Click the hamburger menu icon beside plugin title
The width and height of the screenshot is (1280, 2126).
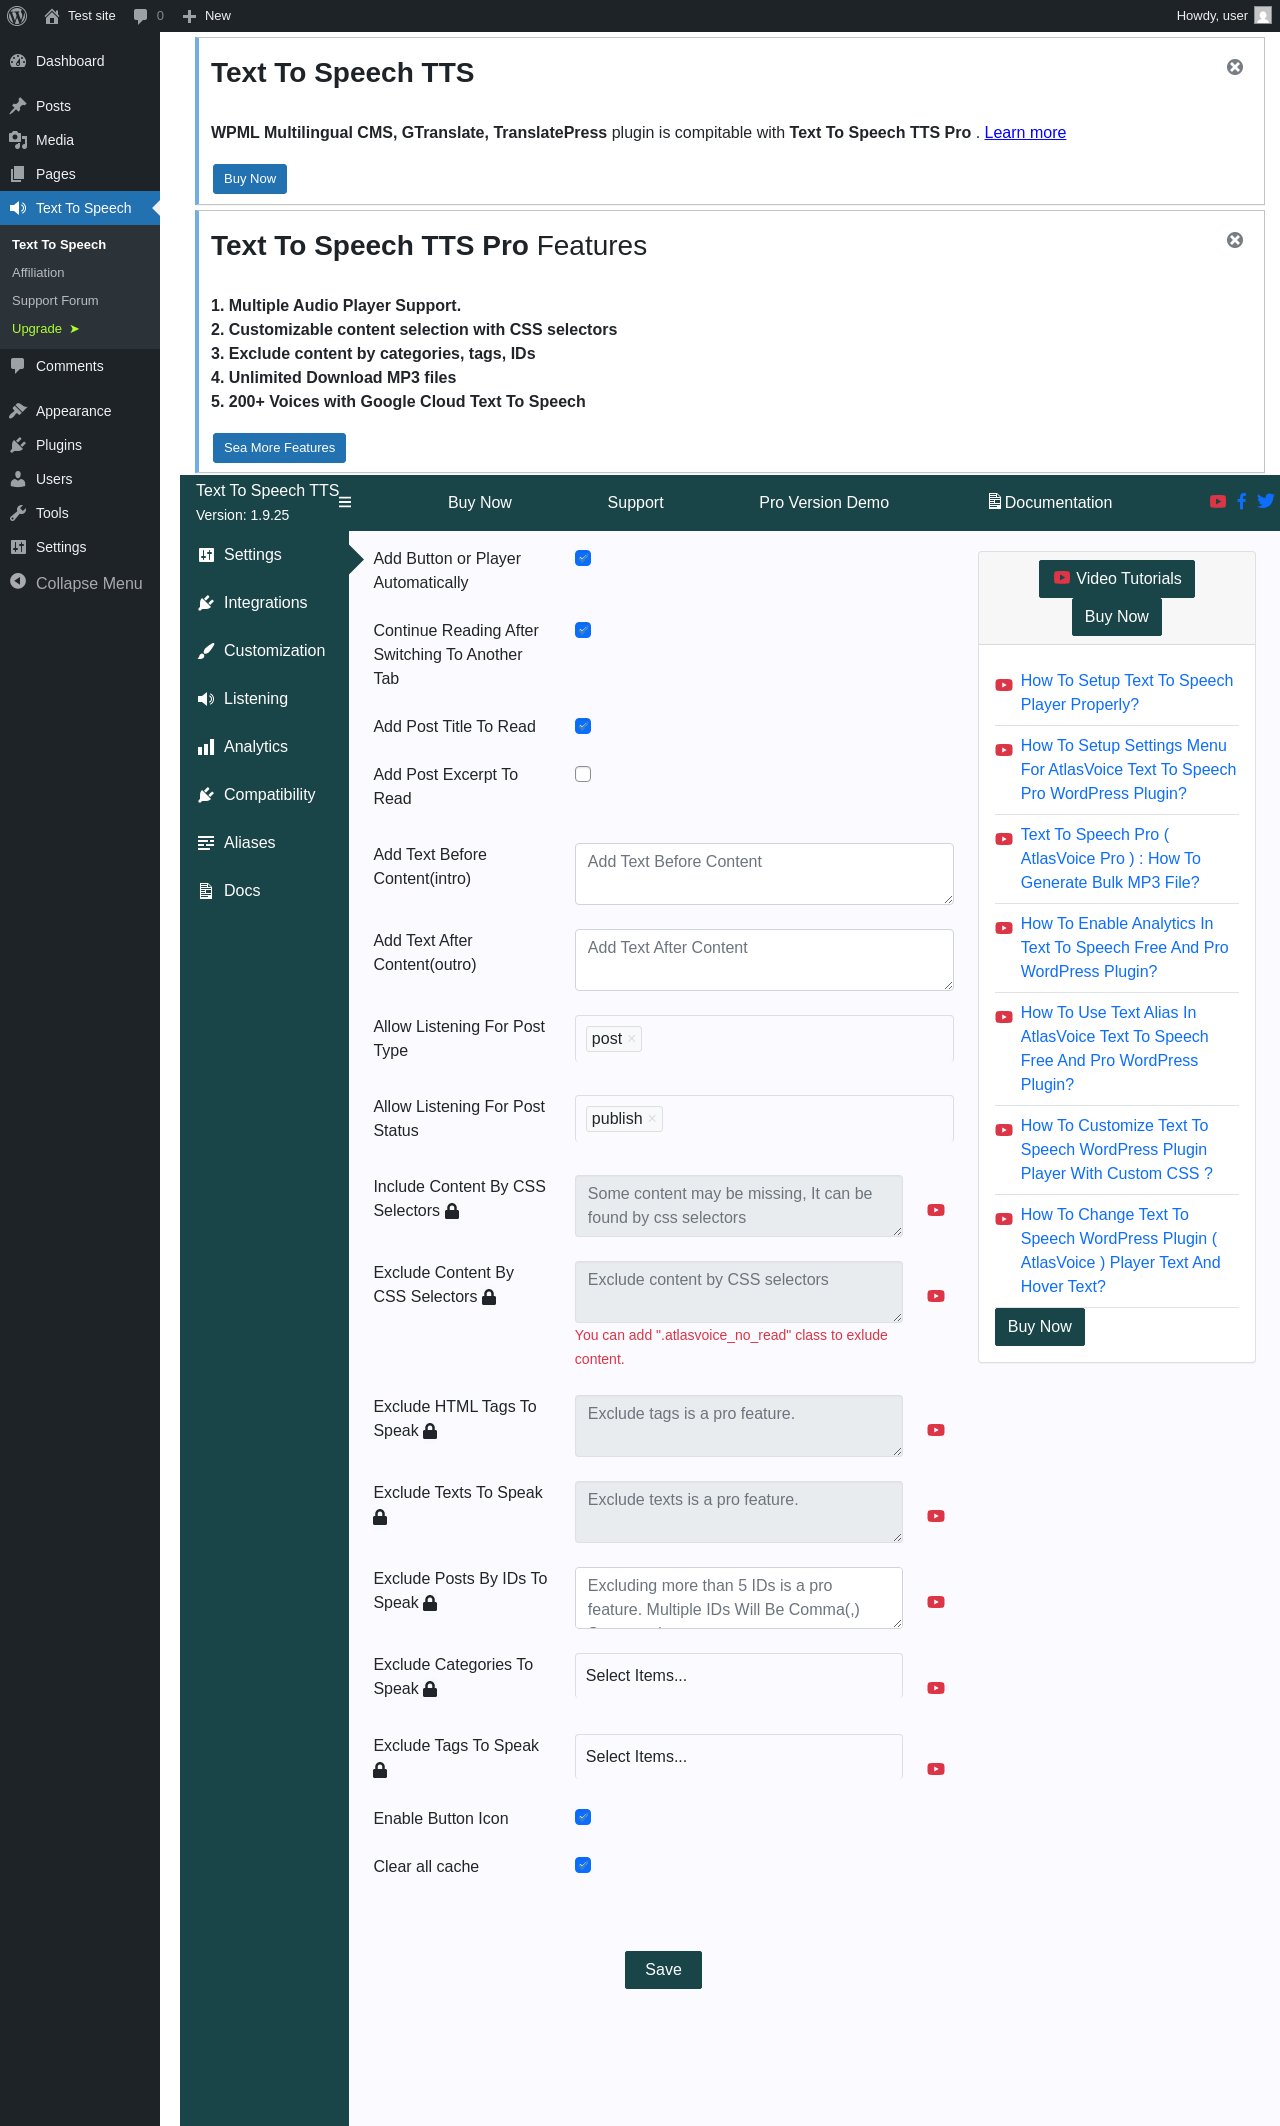tap(345, 502)
